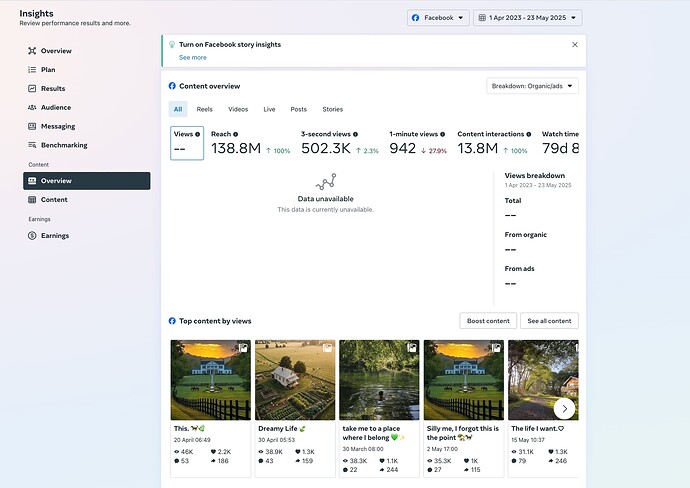Click the 'Views breakdown' heading

535,176
